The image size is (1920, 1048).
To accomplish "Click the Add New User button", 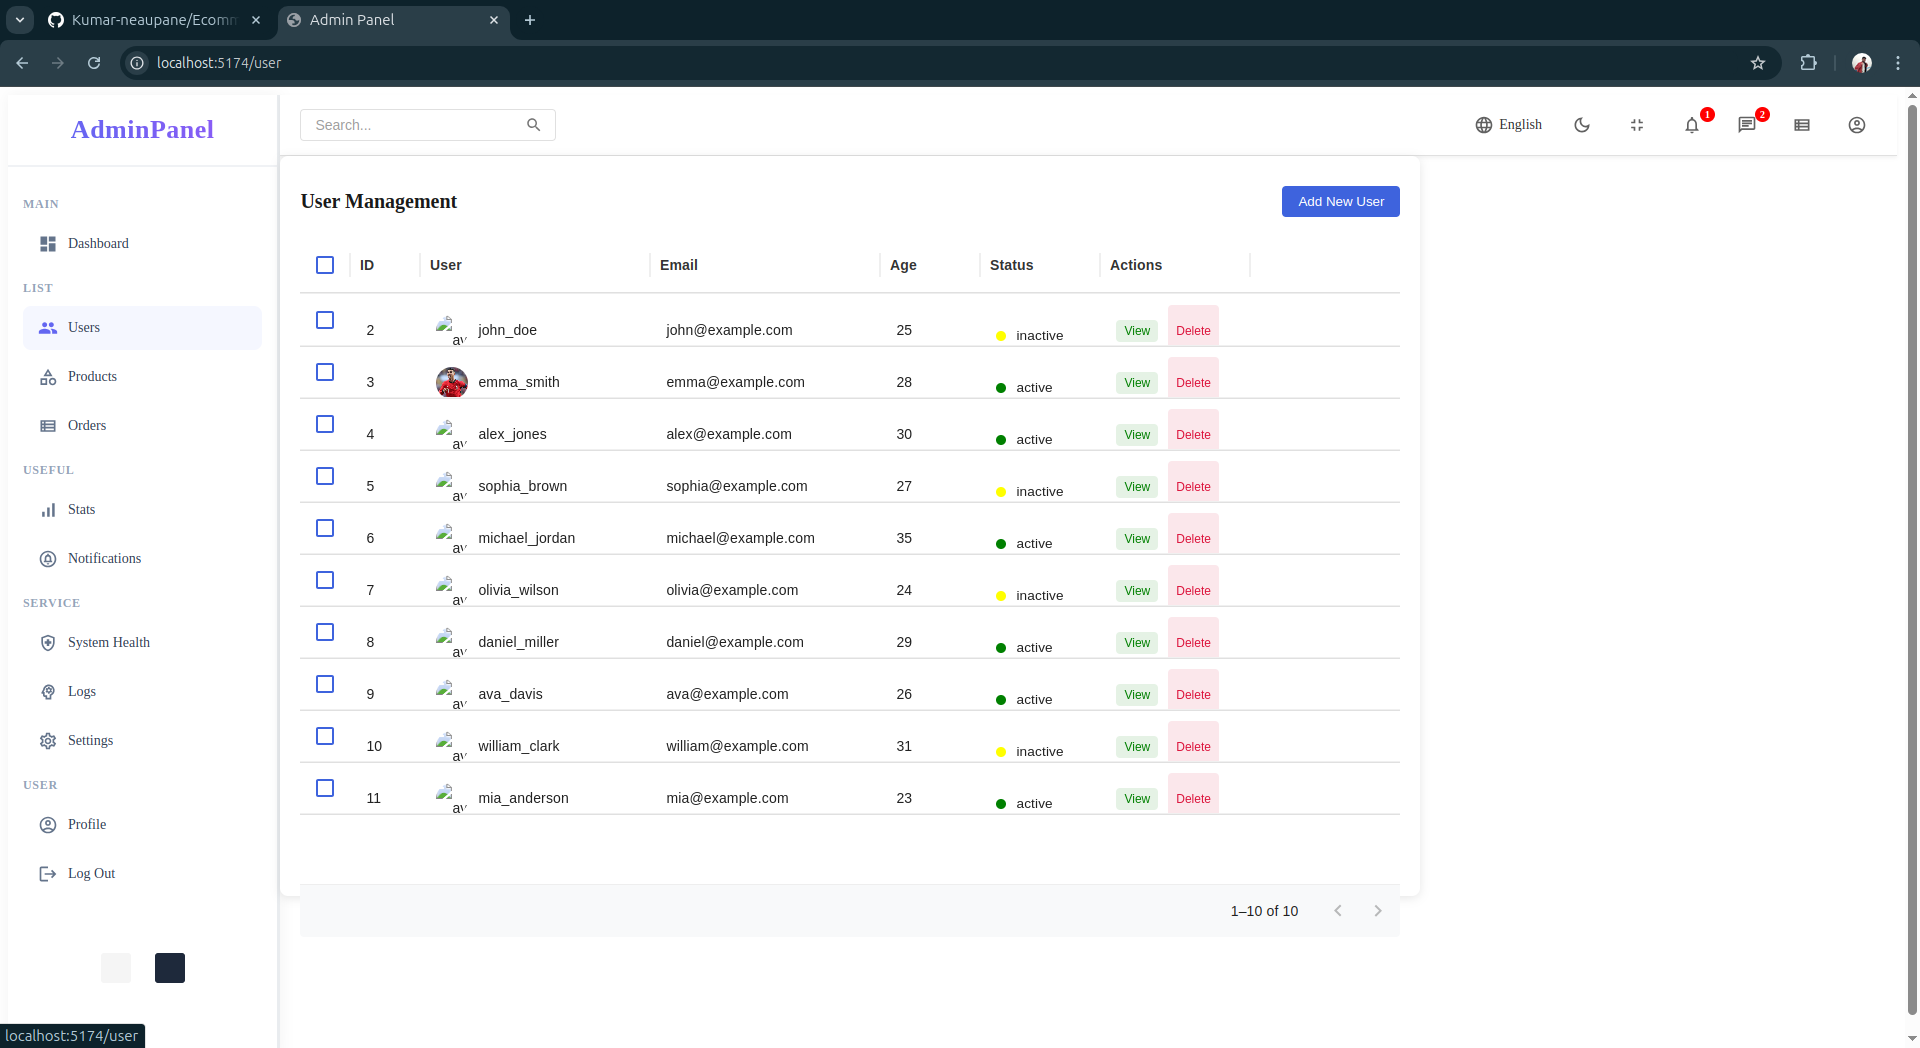I will (1340, 202).
